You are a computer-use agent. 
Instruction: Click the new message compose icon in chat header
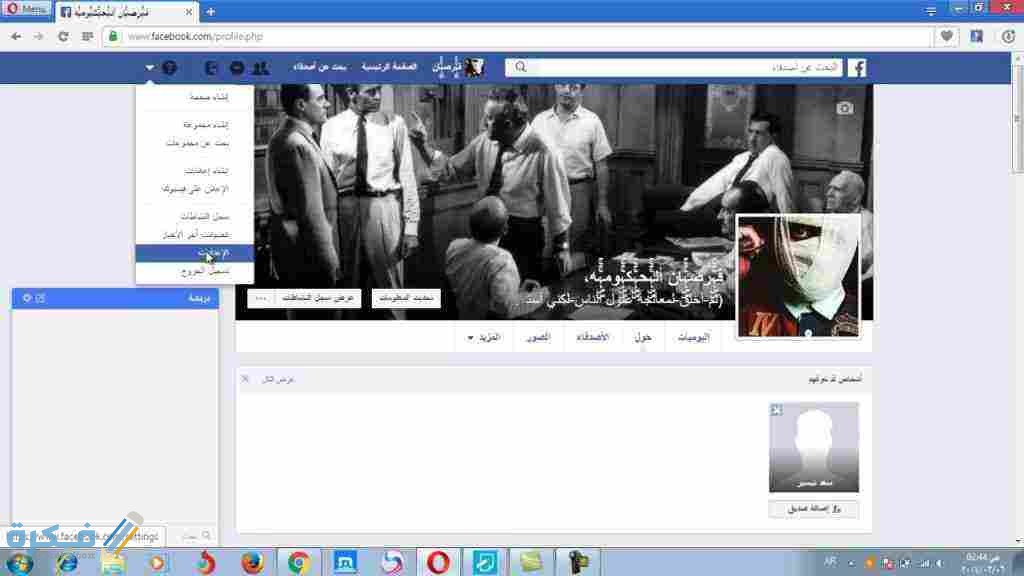pyautogui.click(x=40, y=298)
